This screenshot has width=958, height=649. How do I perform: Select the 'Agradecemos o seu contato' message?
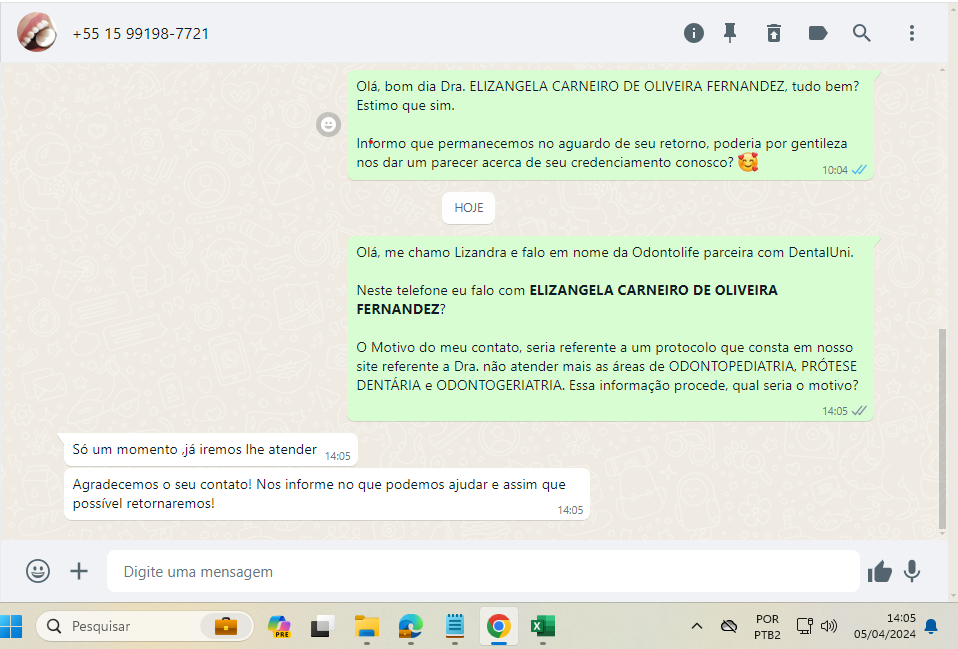click(327, 494)
